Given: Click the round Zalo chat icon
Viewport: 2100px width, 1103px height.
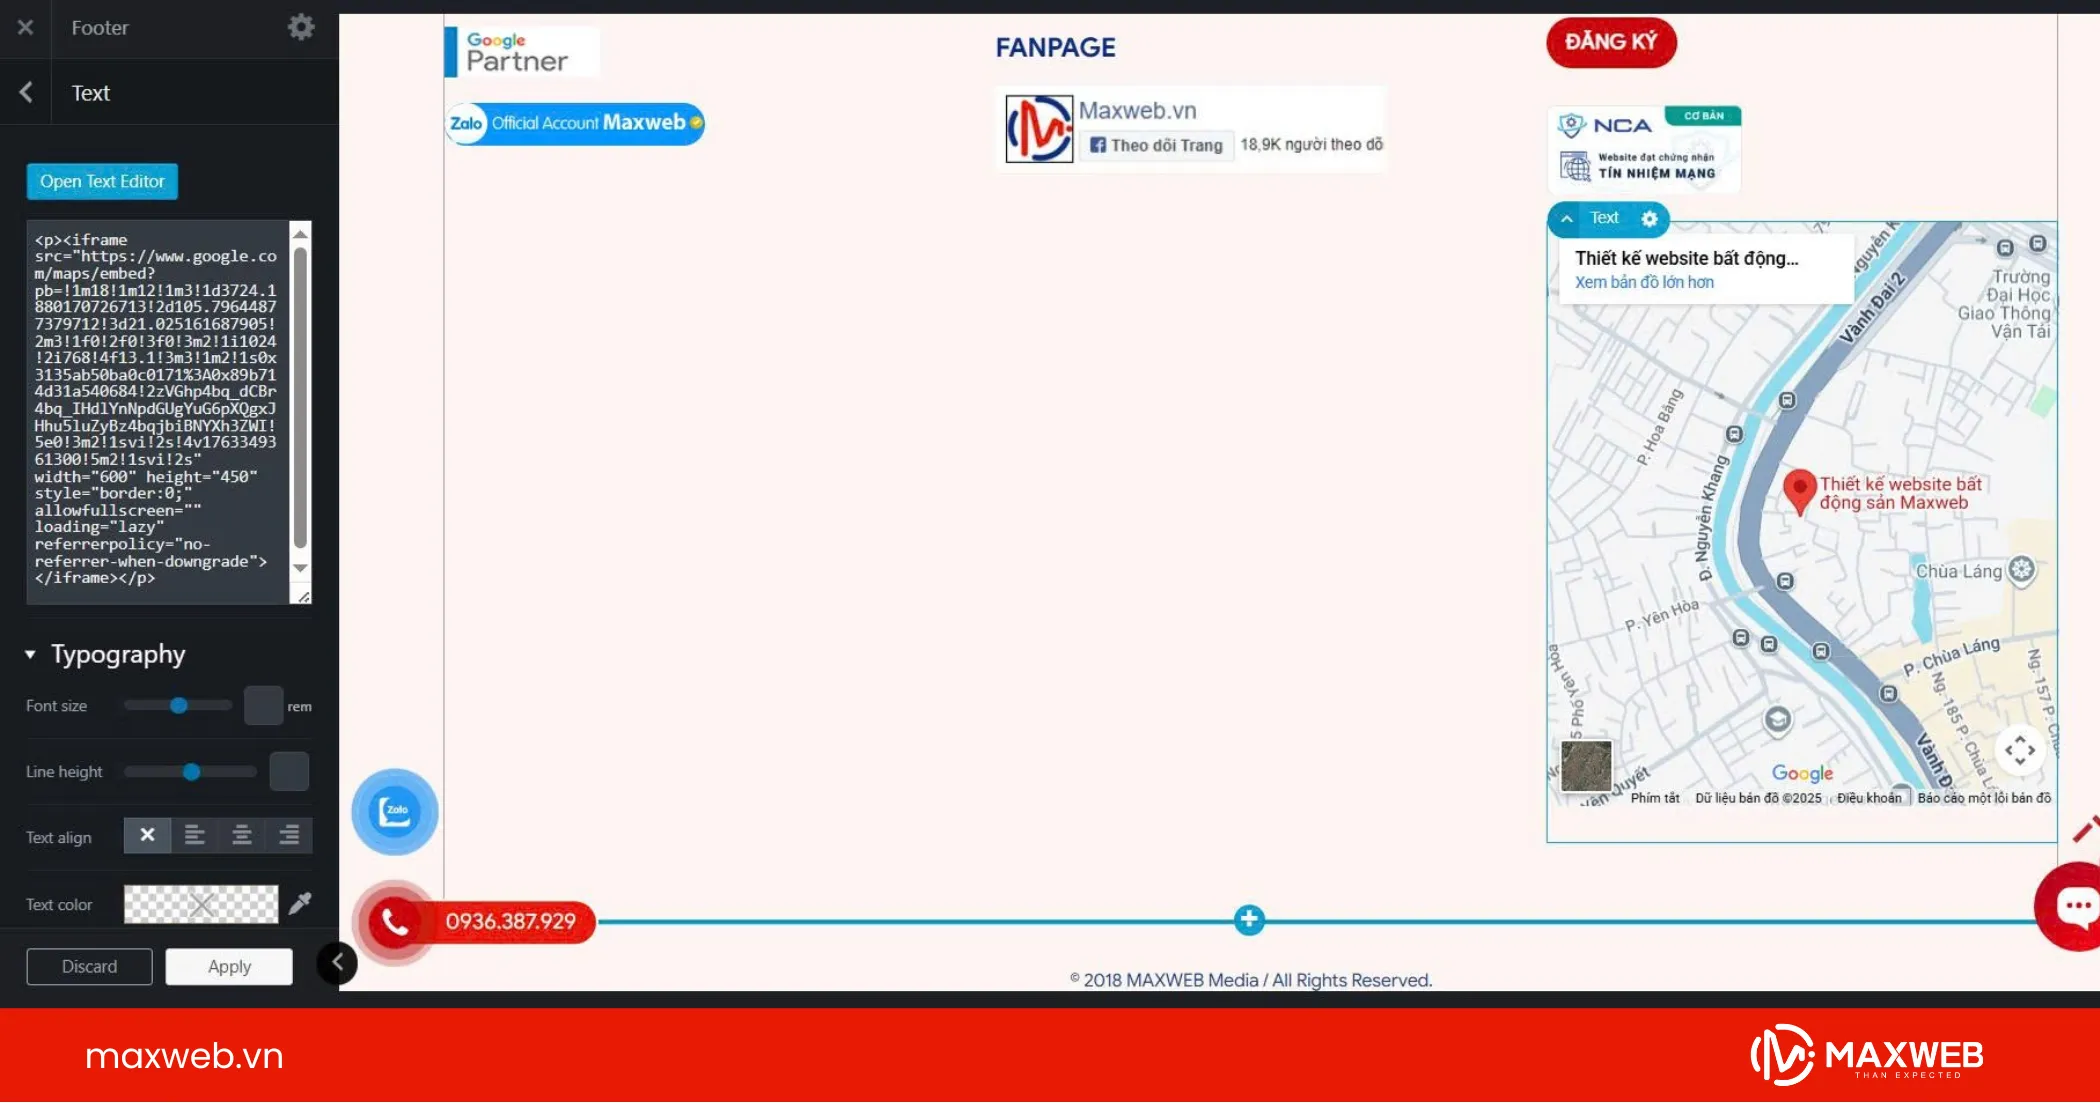Looking at the screenshot, I should coord(395,811).
